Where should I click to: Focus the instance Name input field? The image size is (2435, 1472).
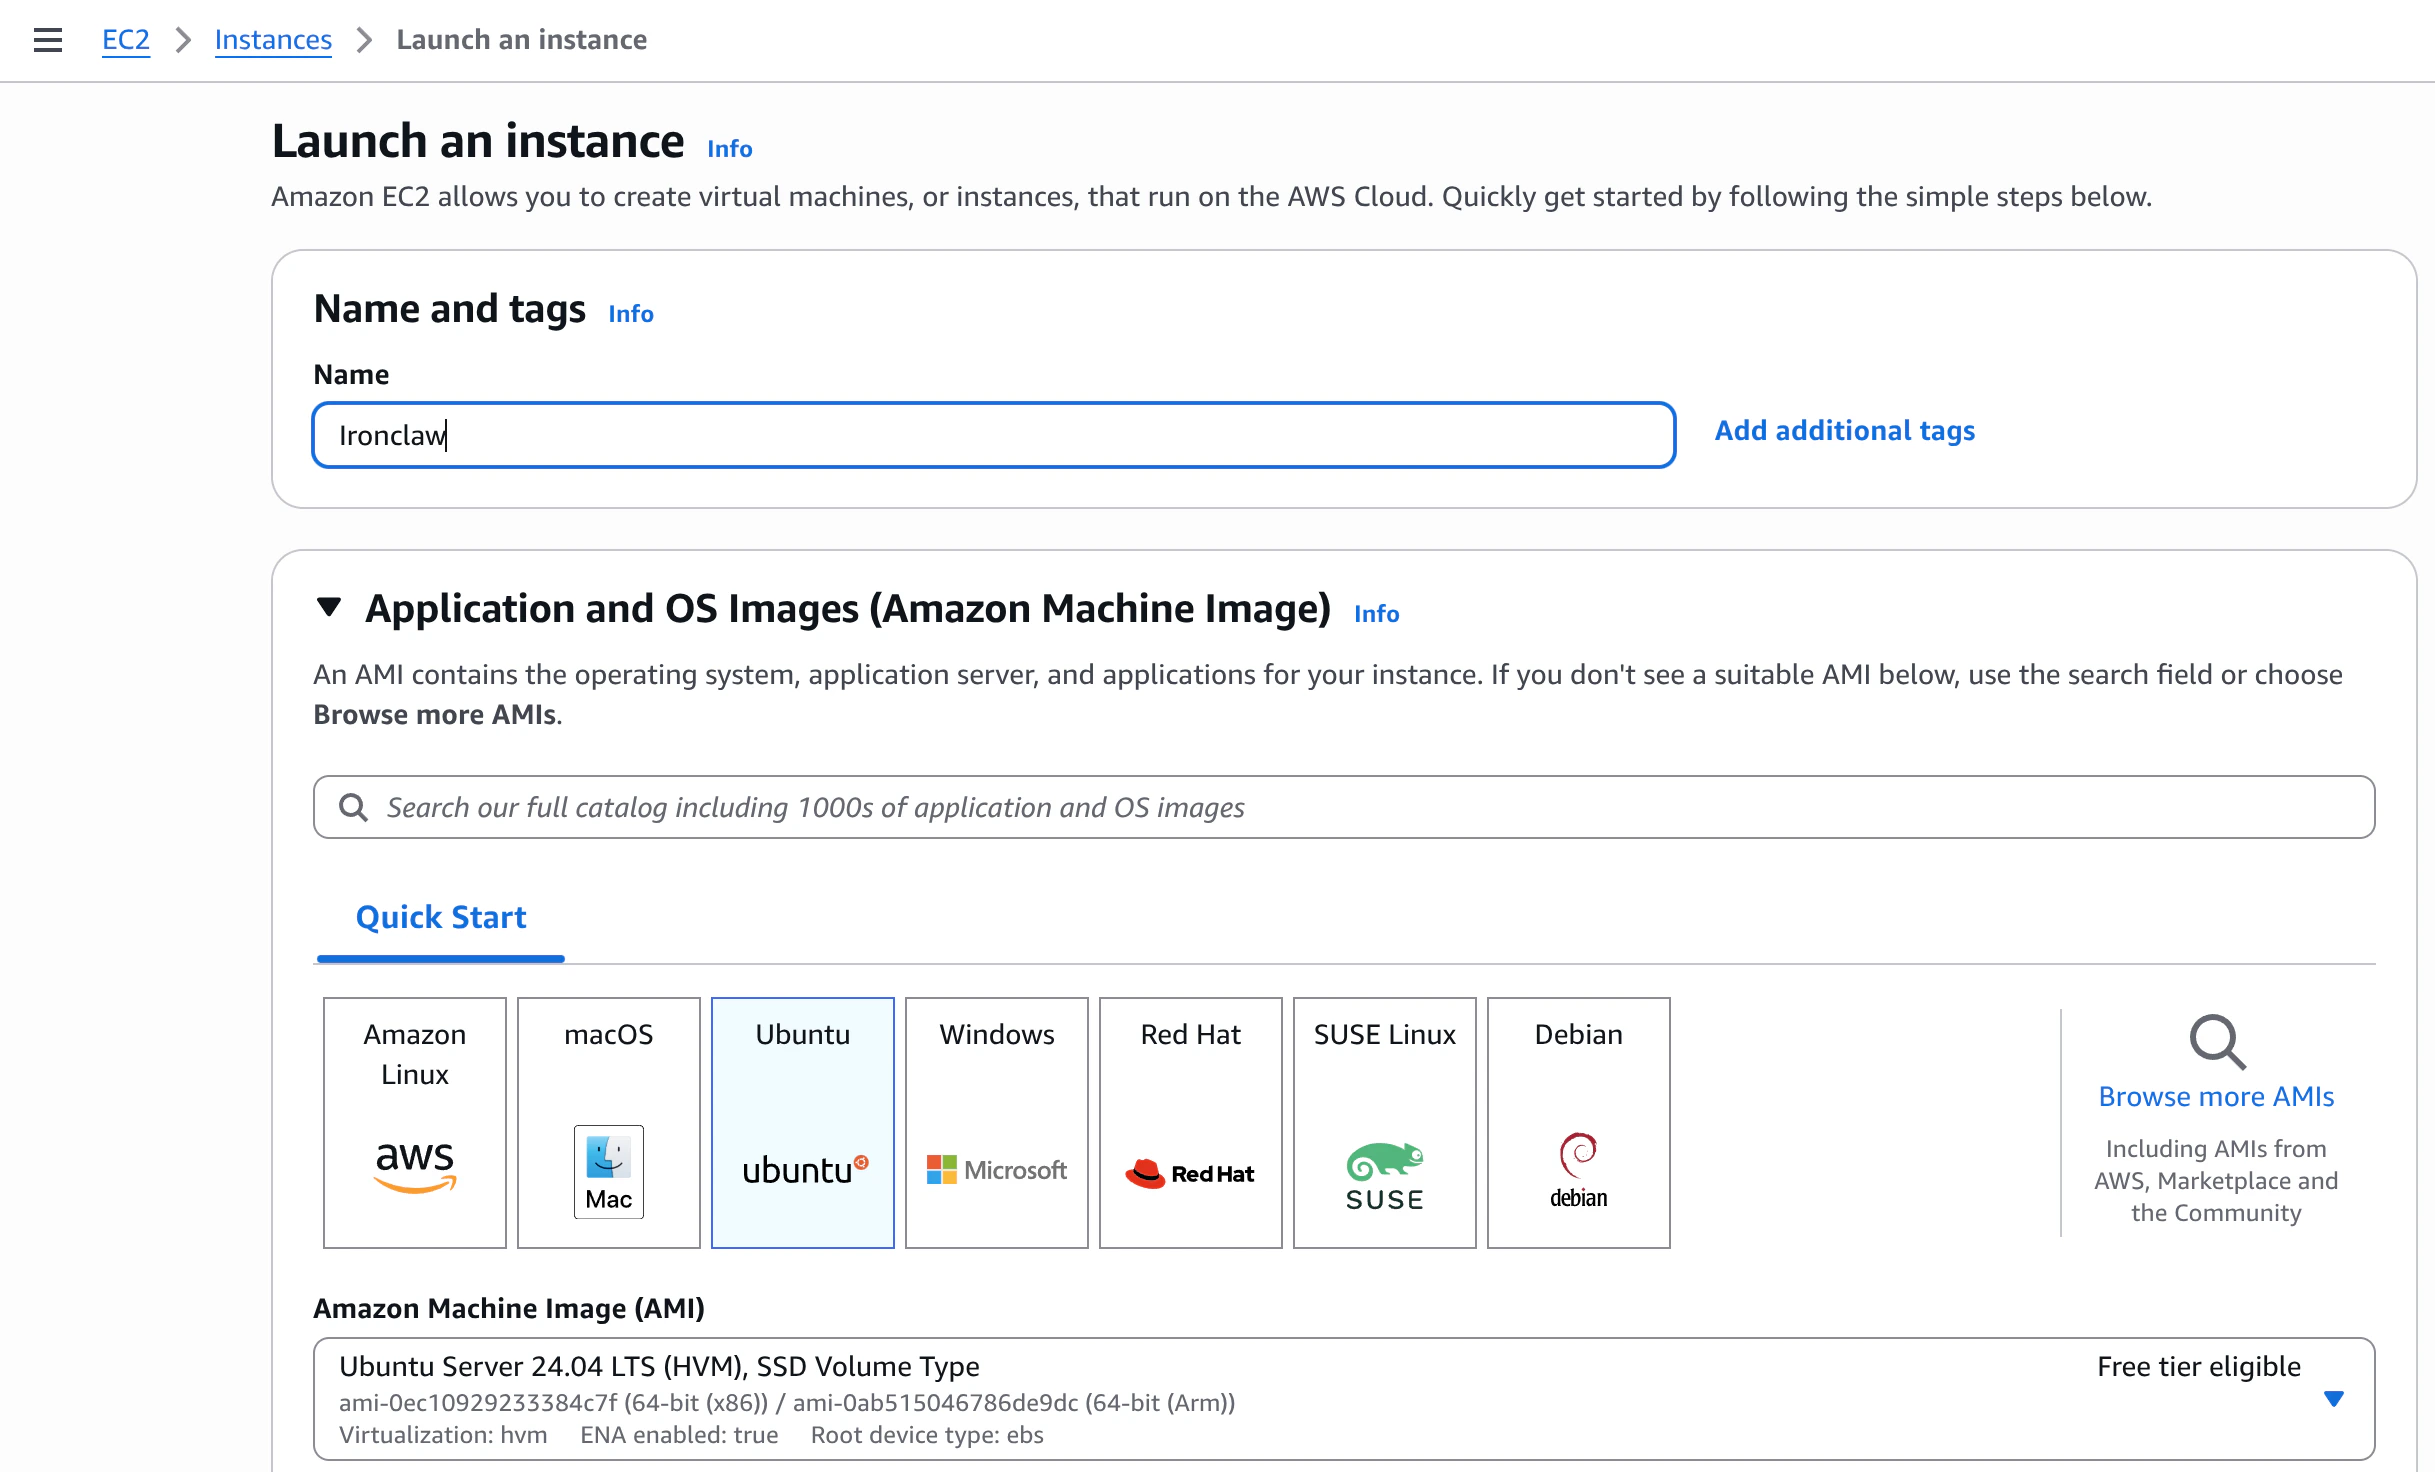993,435
